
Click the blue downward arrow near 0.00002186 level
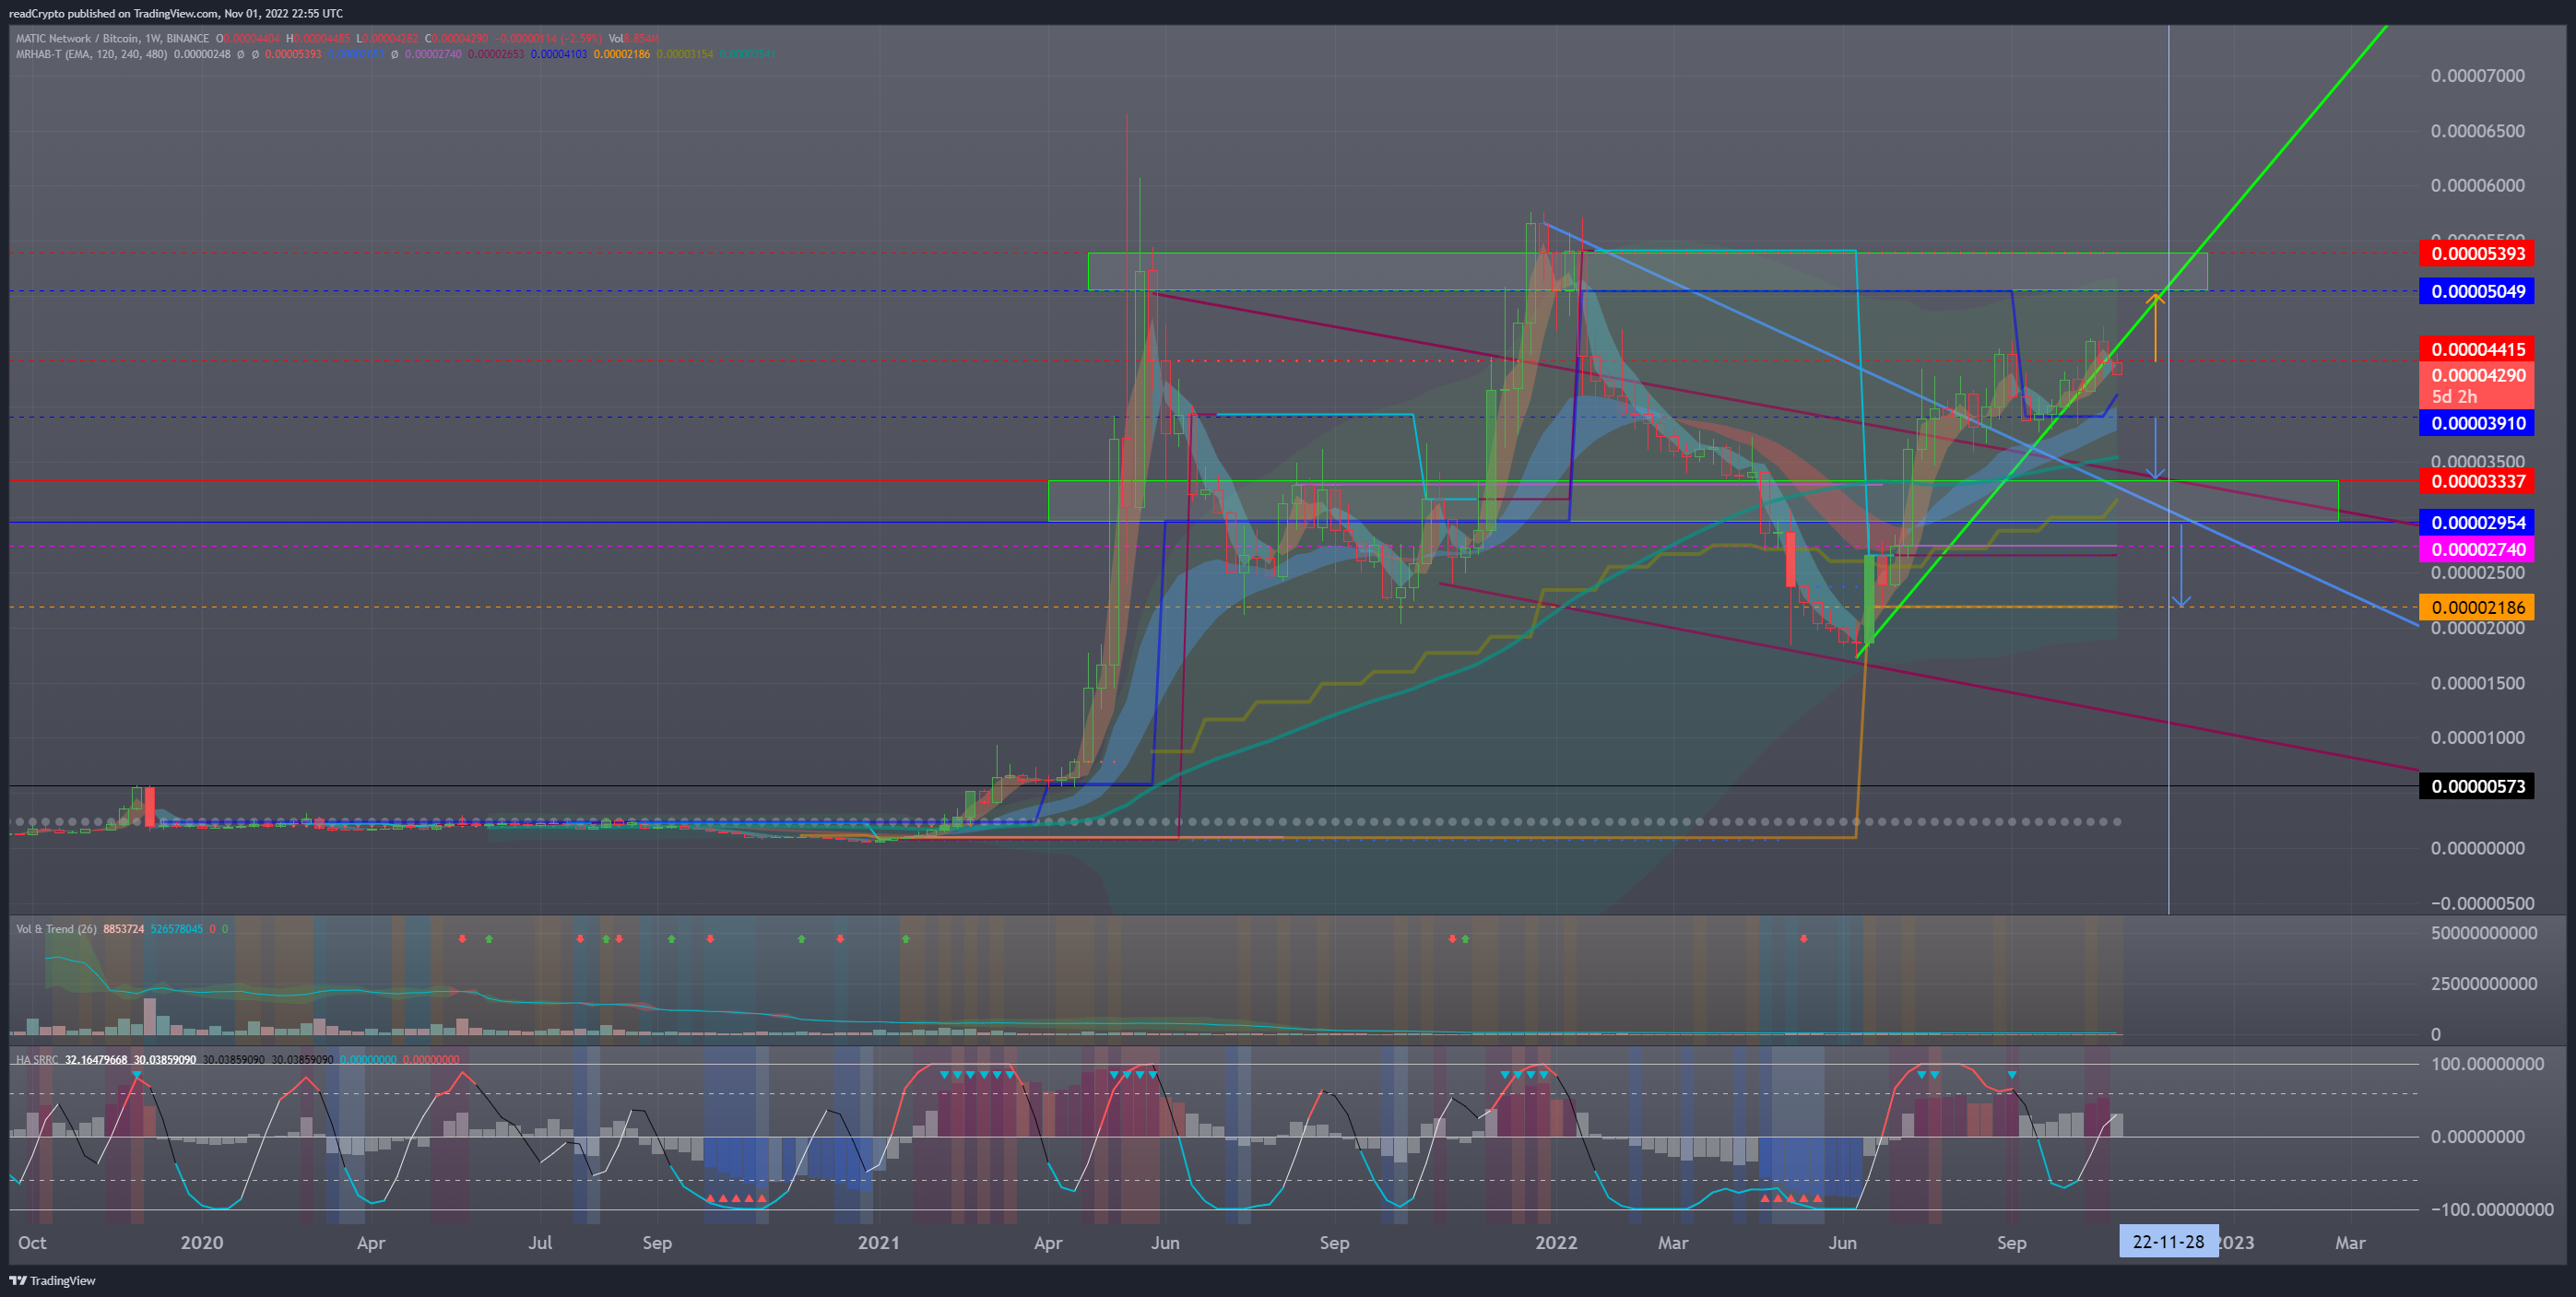coord(2181,565)
